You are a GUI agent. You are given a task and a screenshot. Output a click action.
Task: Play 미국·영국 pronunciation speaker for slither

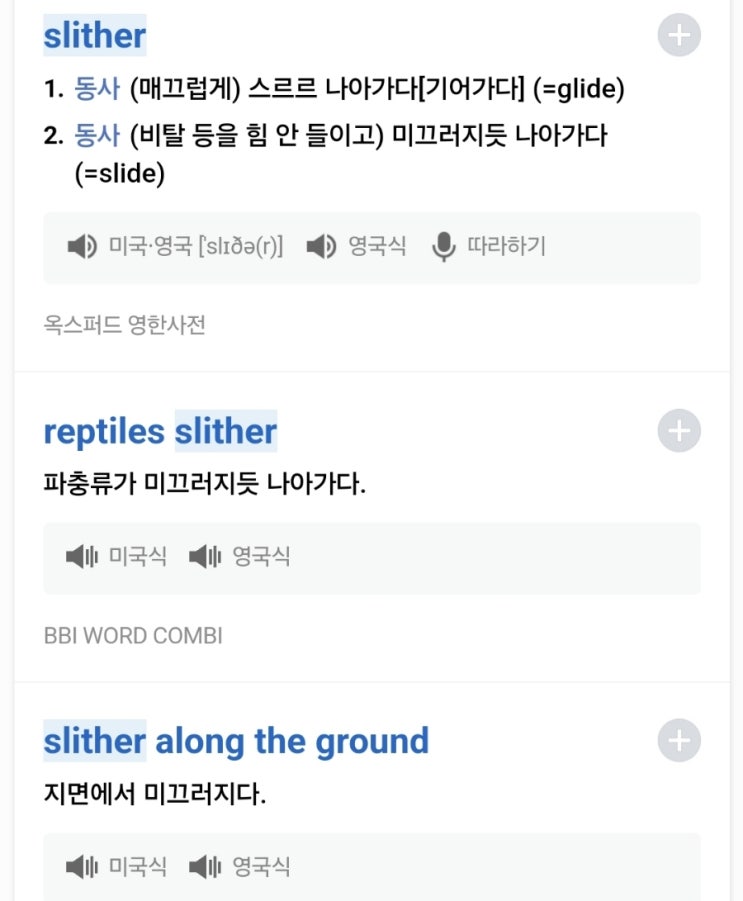point(82,247)
